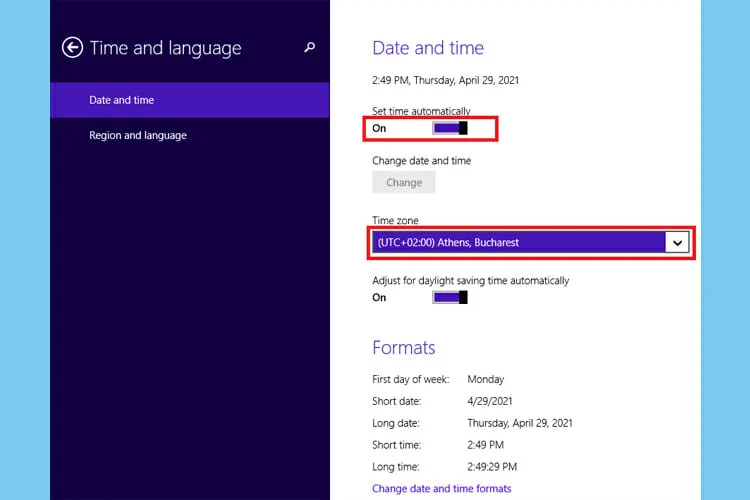Image resolution: width=750 pixels, height=500 pixels.
Task: Click the Time zone label
Action: pos(395,221)
